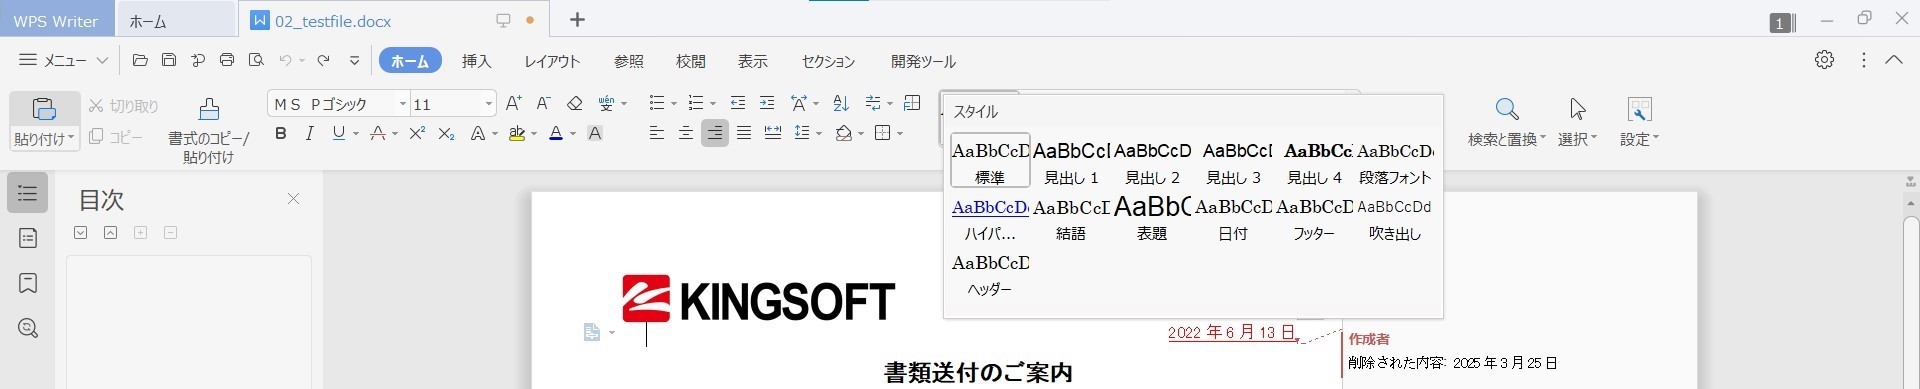Open the メニュー menu
The height and width of the screenshot is (389, 1920).
point(64,61)
